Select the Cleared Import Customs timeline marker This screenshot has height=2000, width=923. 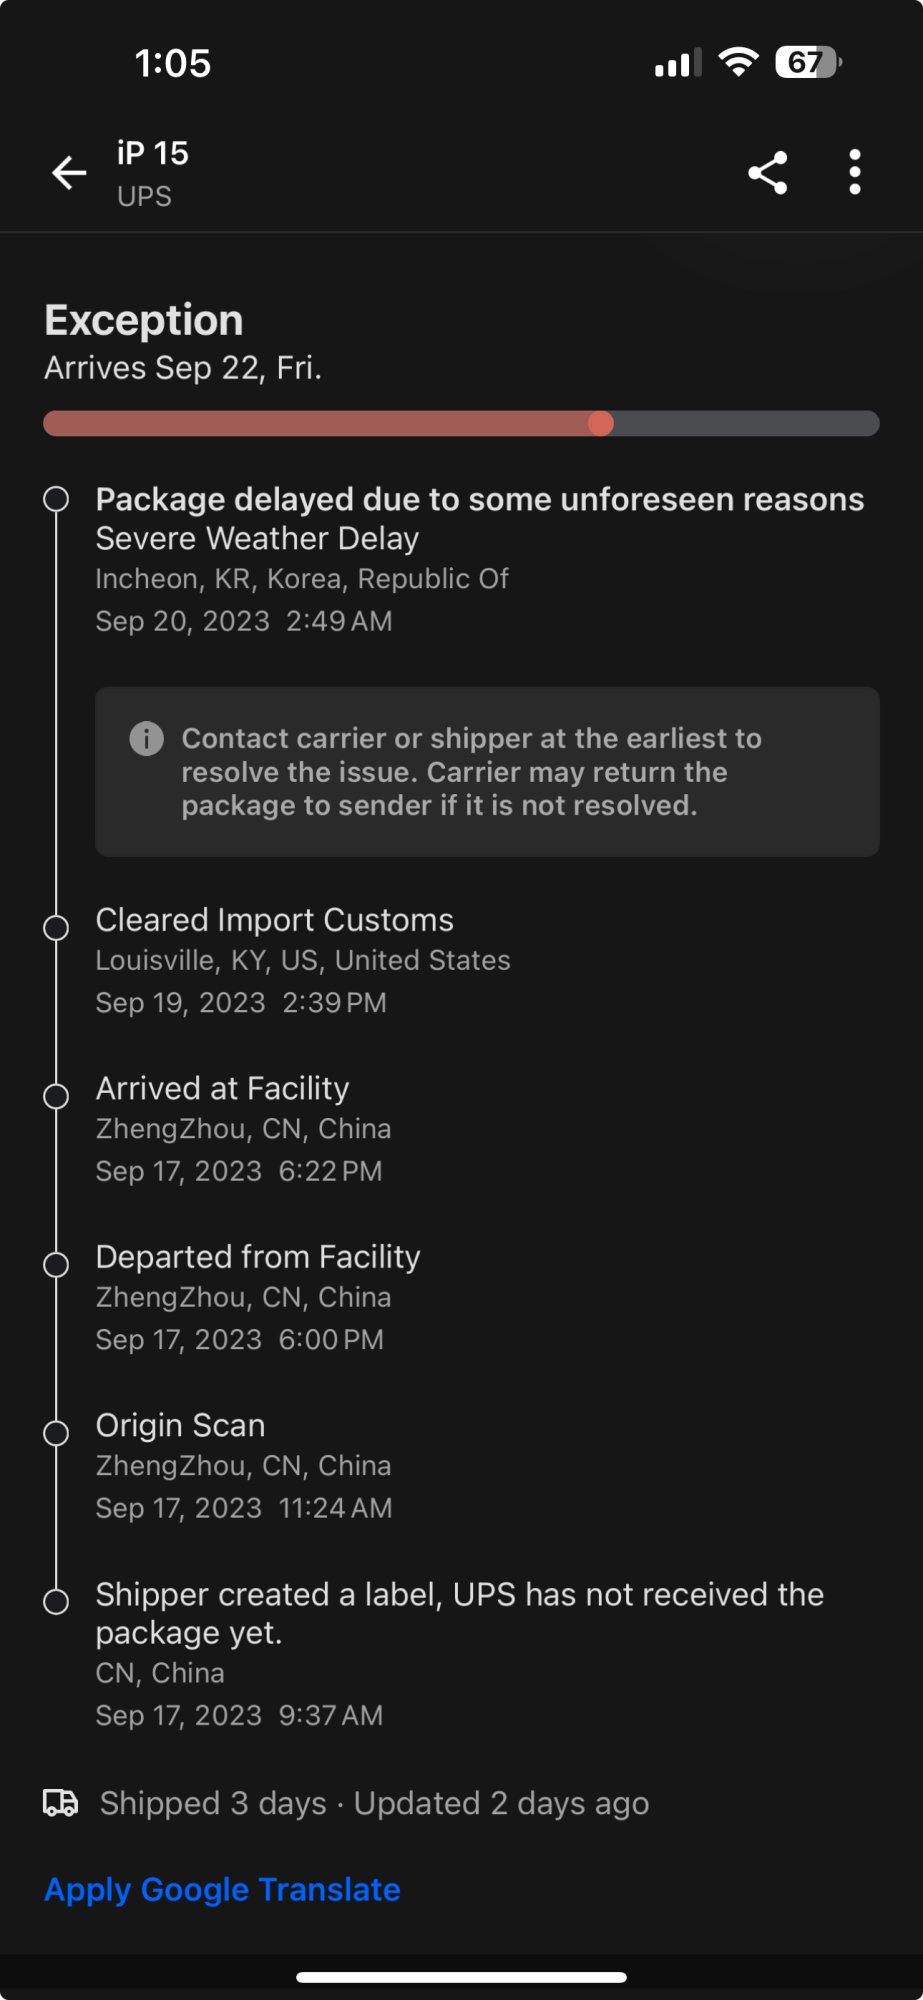point(57,927)
